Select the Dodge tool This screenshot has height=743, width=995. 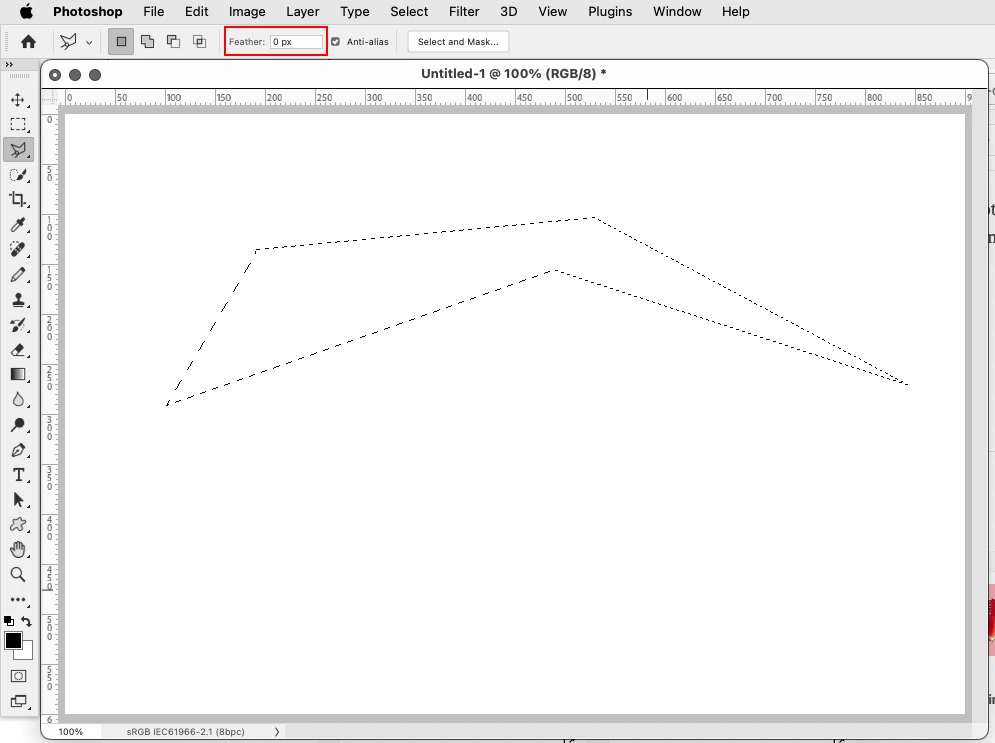[18, 424]
